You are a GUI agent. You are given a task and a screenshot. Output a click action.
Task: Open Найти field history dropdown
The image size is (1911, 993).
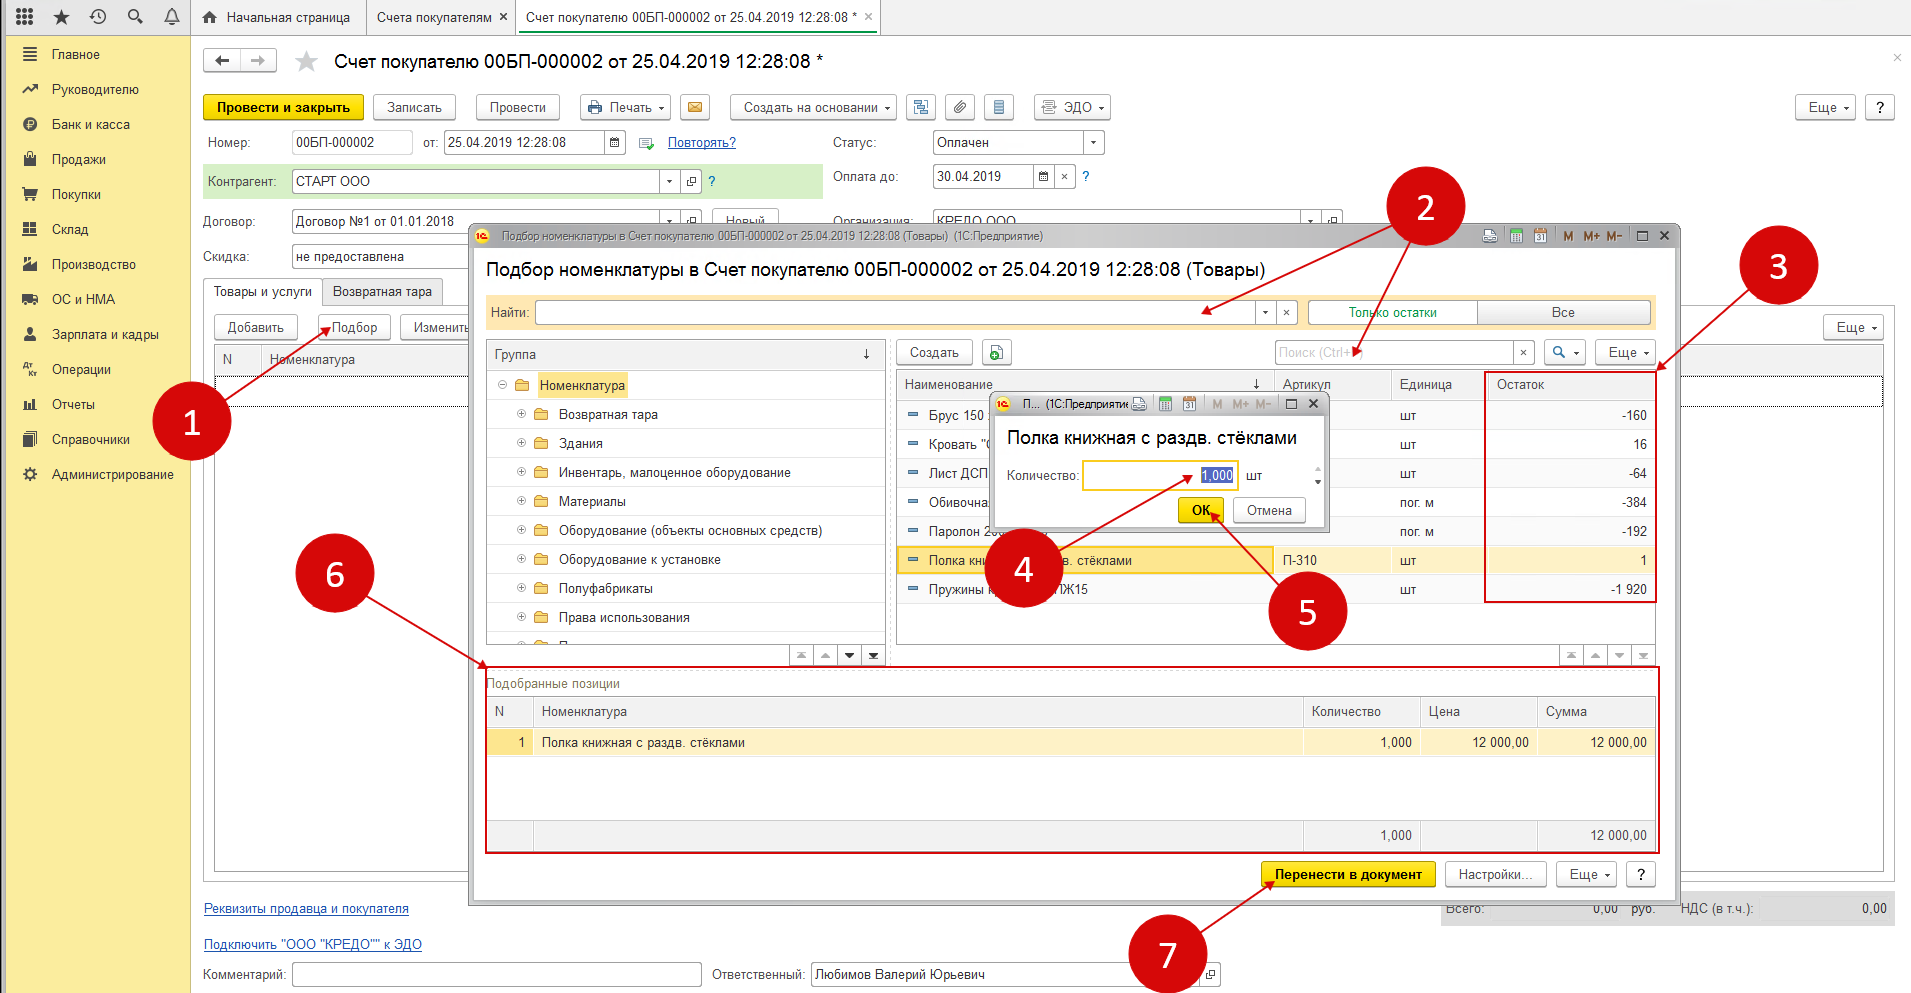pyautogui.click(x=1266, y=313)
